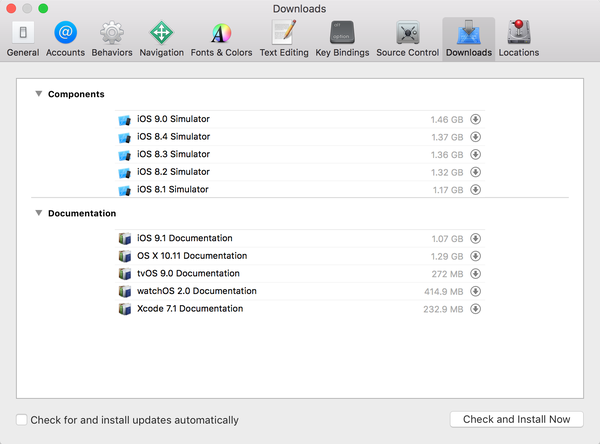Collapse the Components section

[39, 94]
